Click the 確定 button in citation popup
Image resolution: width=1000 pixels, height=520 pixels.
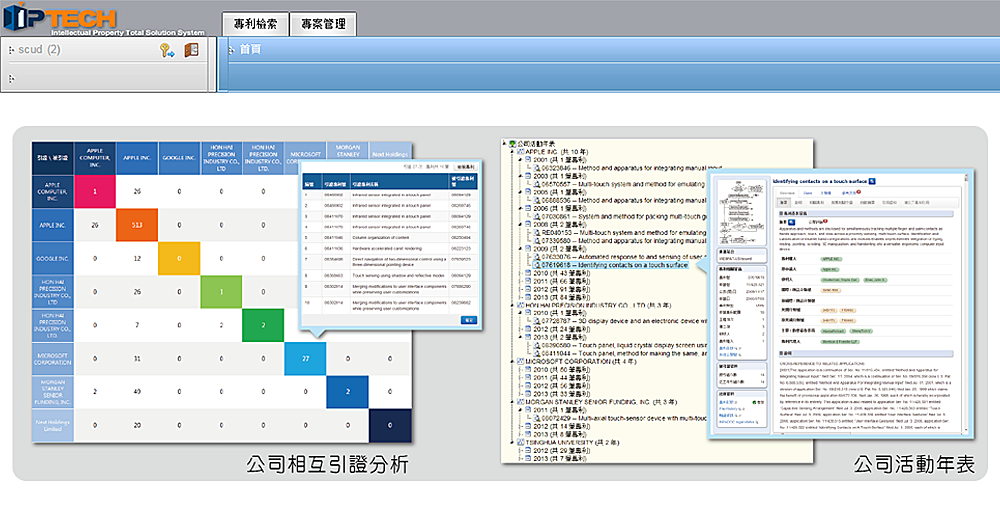click(x=469, y=320)
